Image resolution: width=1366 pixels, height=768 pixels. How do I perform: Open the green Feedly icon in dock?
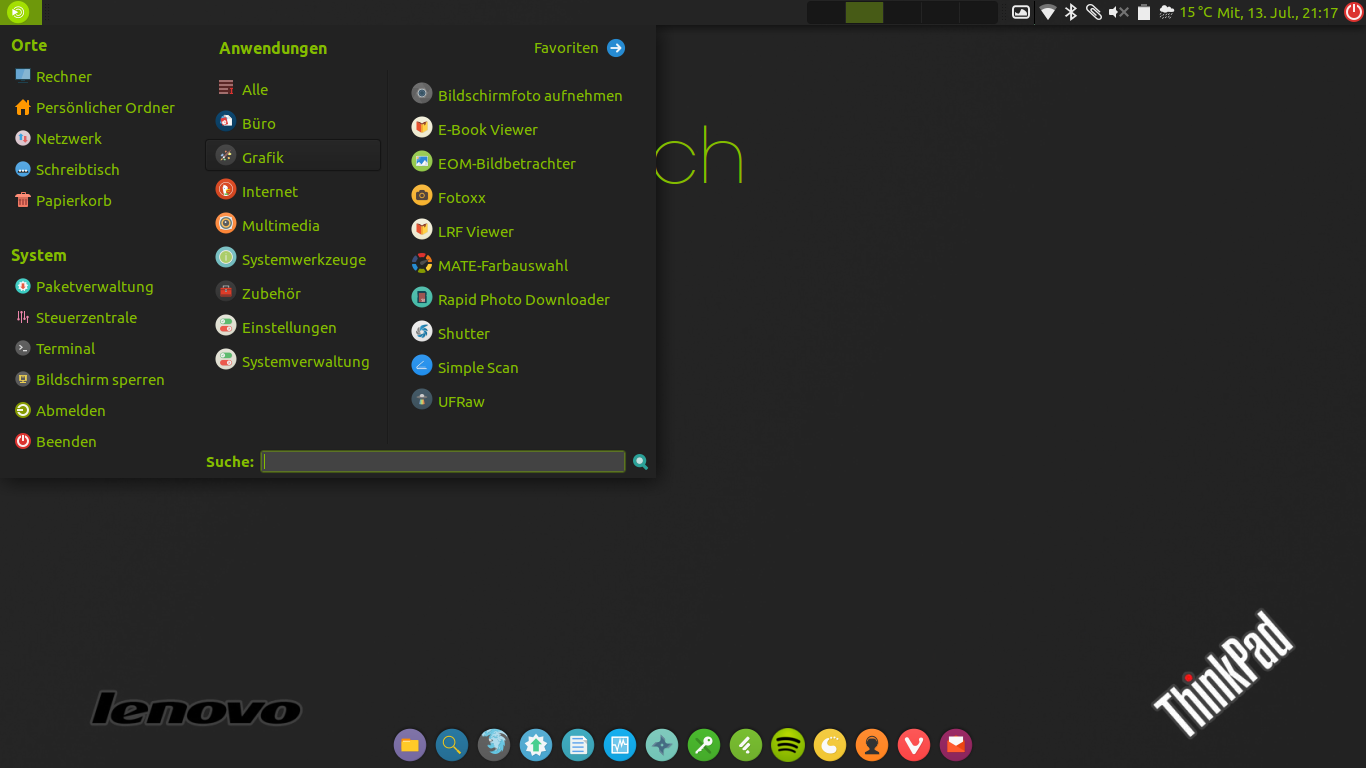click(x=746, y=745)
